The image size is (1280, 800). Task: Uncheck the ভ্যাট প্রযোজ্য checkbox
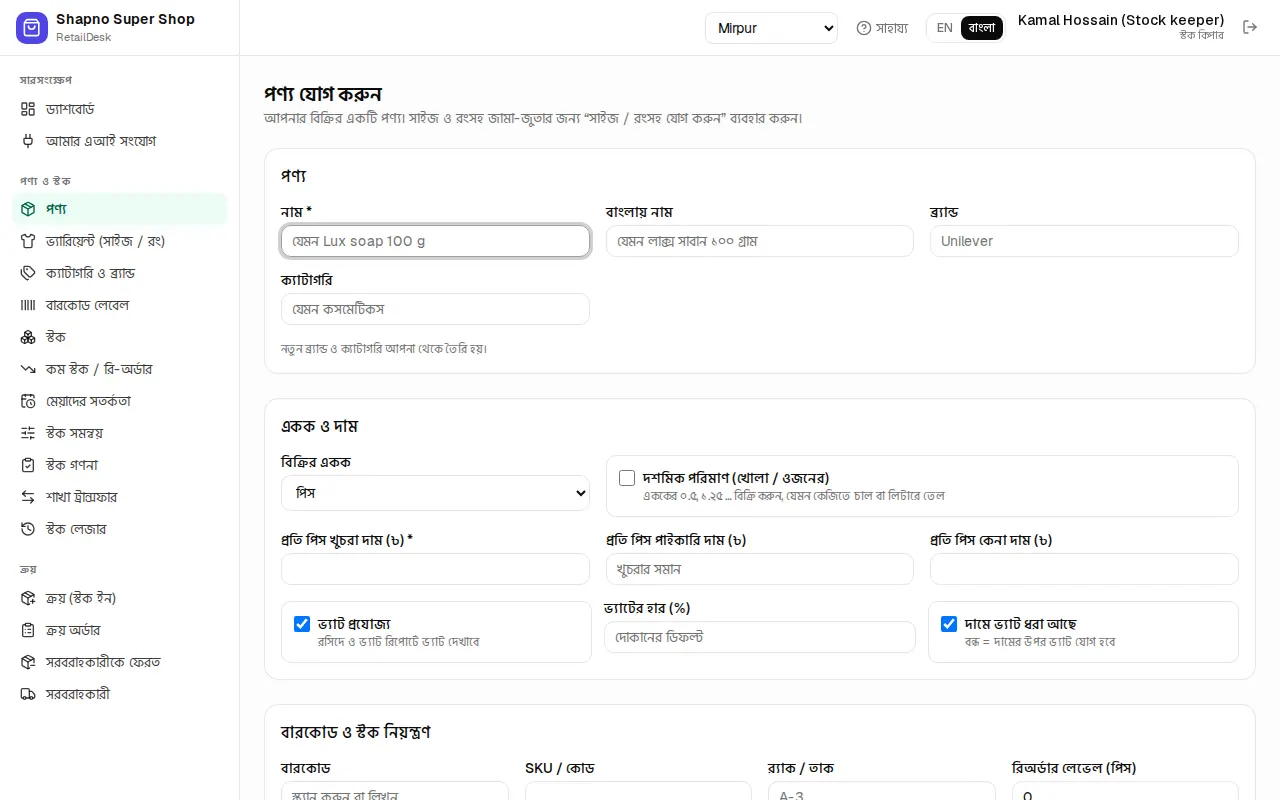(302, 624)
